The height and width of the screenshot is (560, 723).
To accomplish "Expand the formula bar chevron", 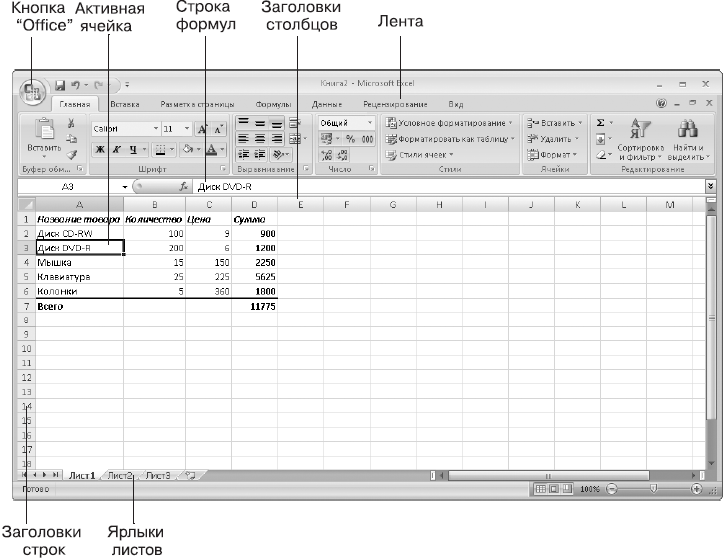I will pyautogui.click(x=711, y=186).
